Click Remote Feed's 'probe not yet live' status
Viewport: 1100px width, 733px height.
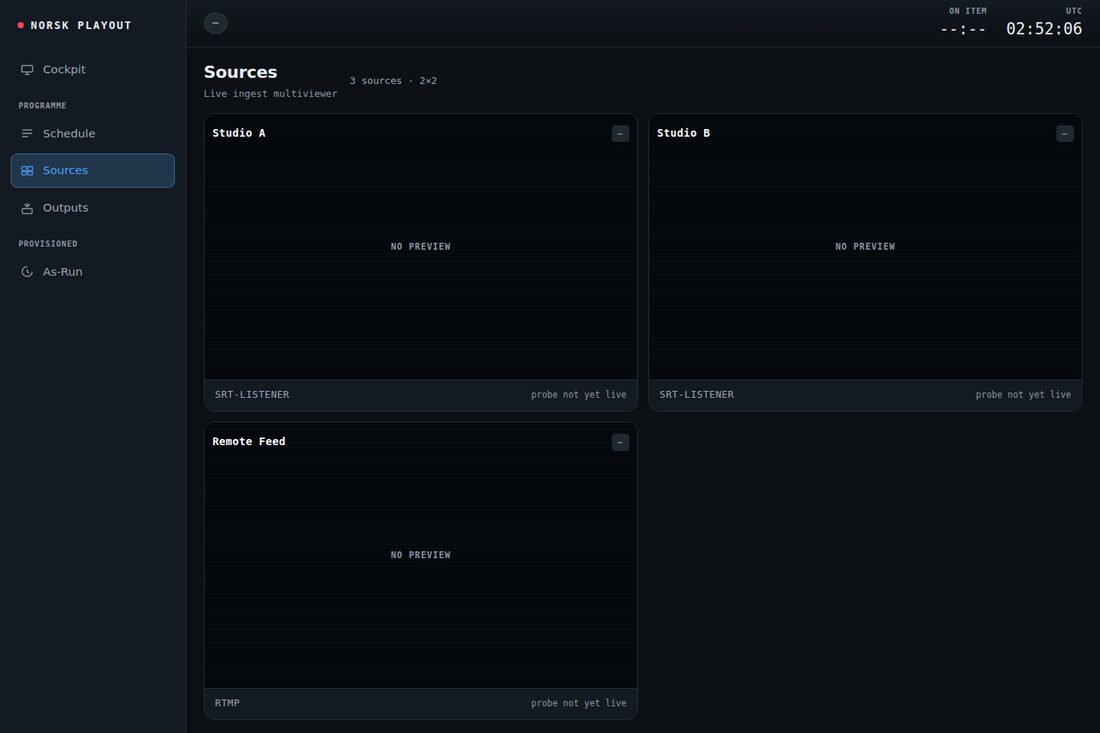coord(579,703)
